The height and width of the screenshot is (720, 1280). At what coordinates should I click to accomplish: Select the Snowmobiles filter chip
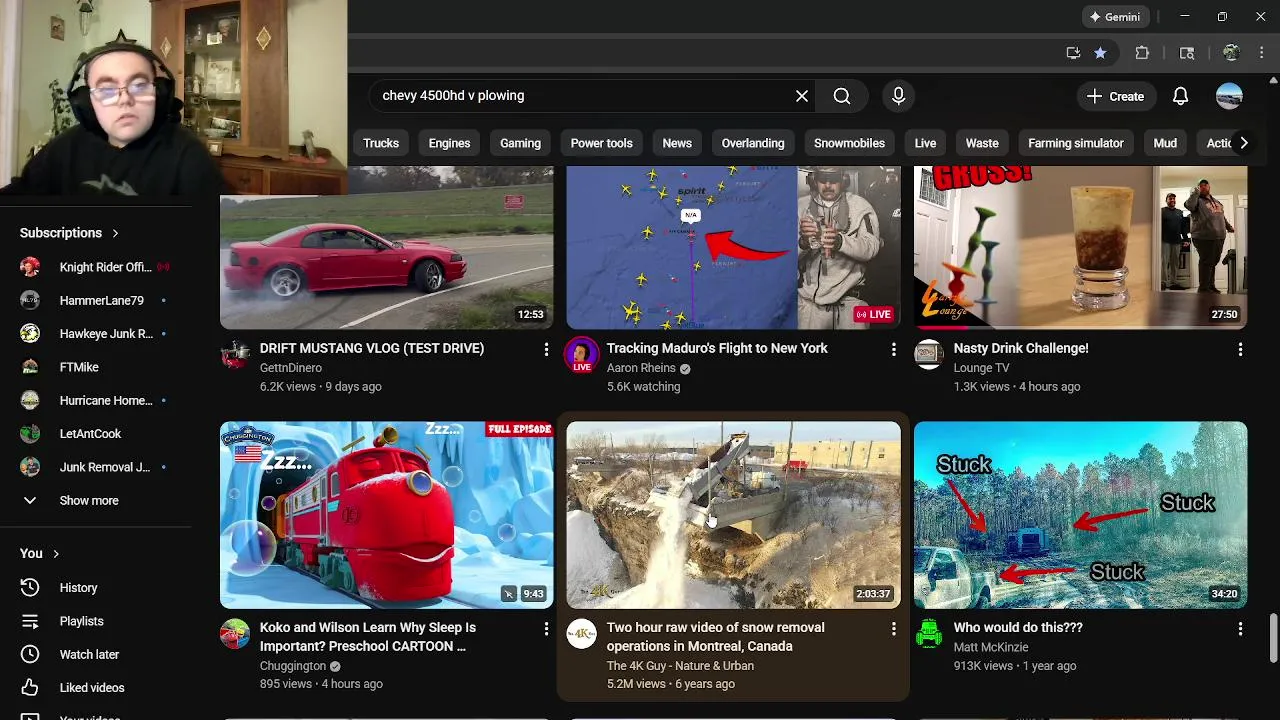[x=849, y=143]
